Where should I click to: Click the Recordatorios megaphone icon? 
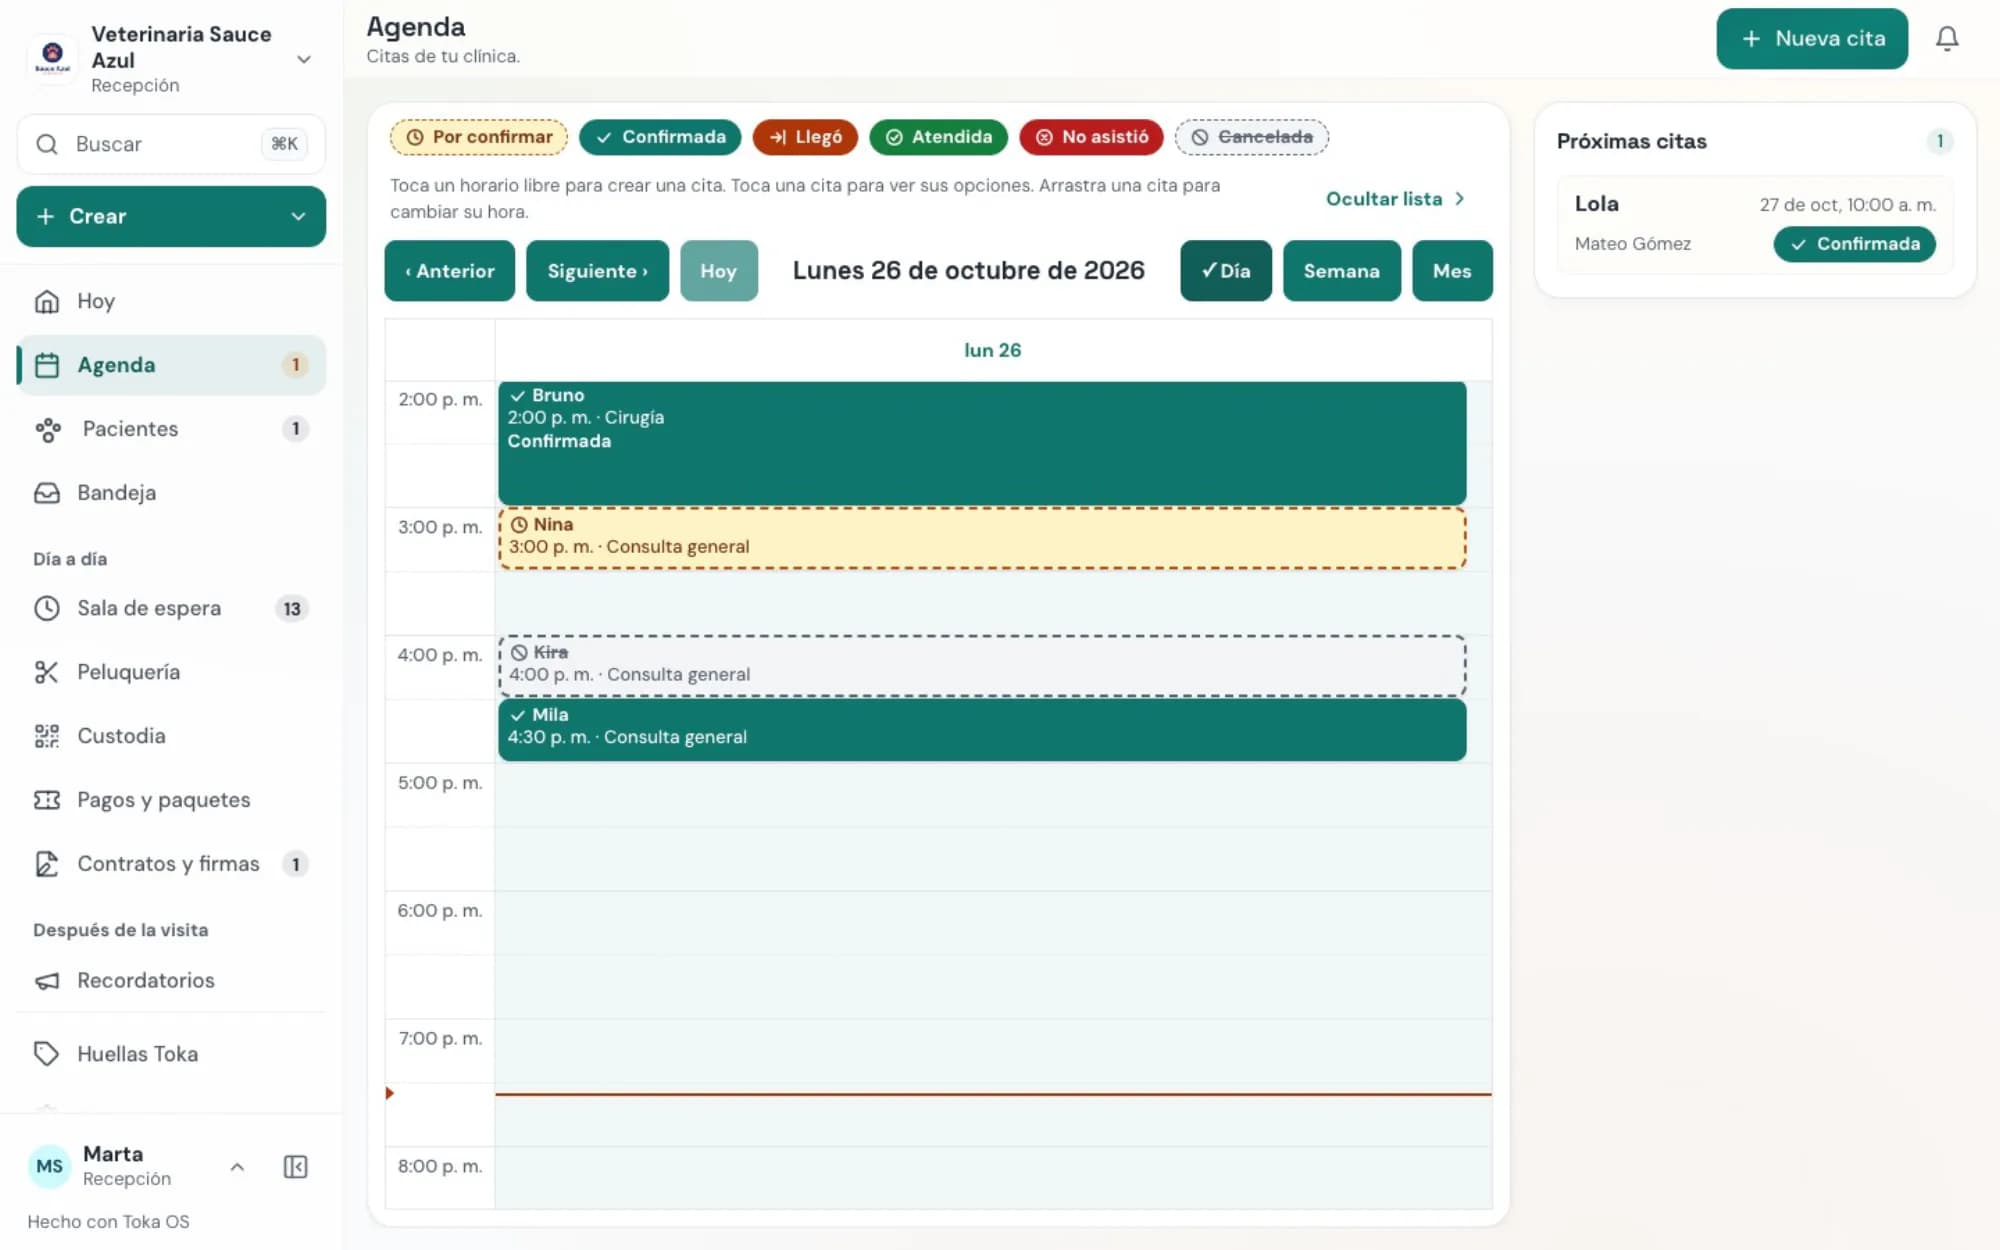click(x=47, y=981)
